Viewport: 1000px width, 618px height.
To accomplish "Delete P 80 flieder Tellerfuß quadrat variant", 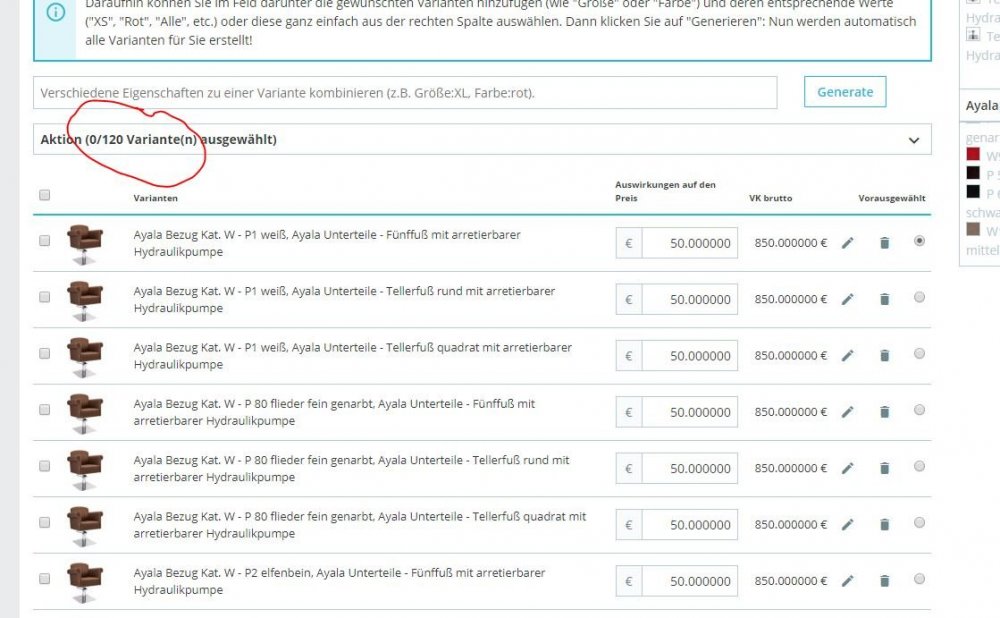I will pos(885,524).
